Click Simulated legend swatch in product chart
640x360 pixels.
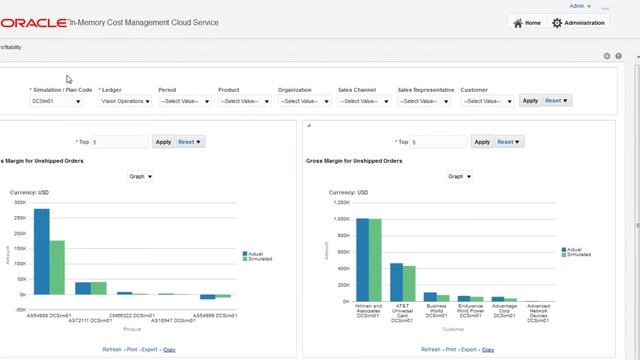245,259
